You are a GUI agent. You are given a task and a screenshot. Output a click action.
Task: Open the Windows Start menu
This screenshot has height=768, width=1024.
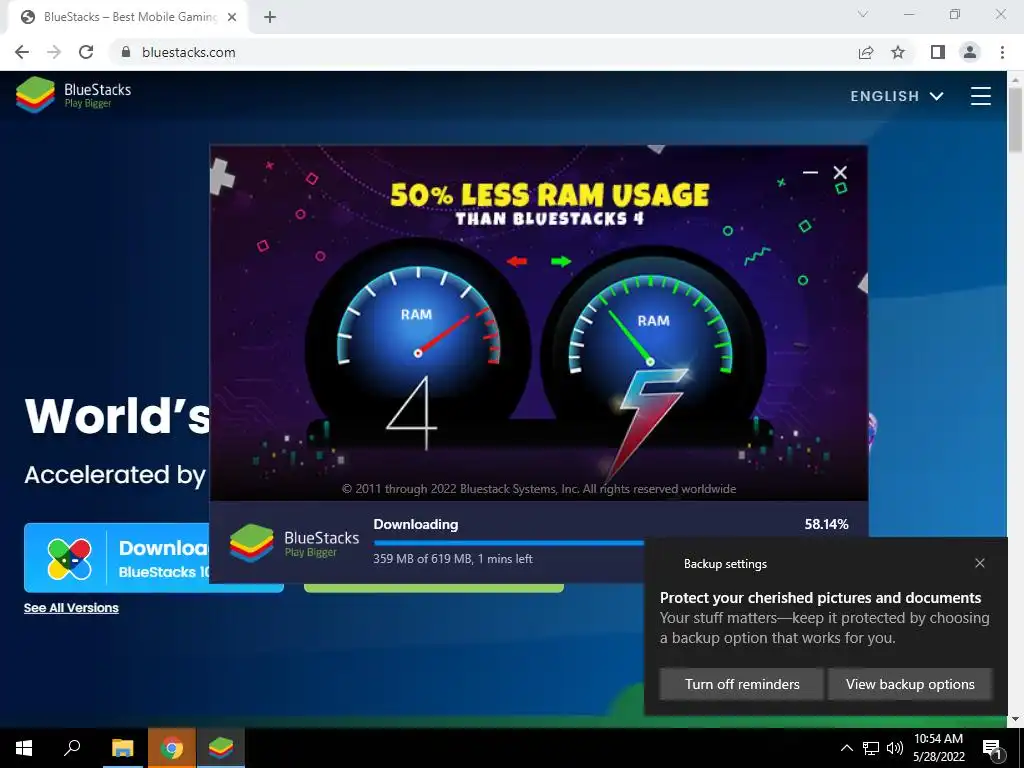pos(24,748)
